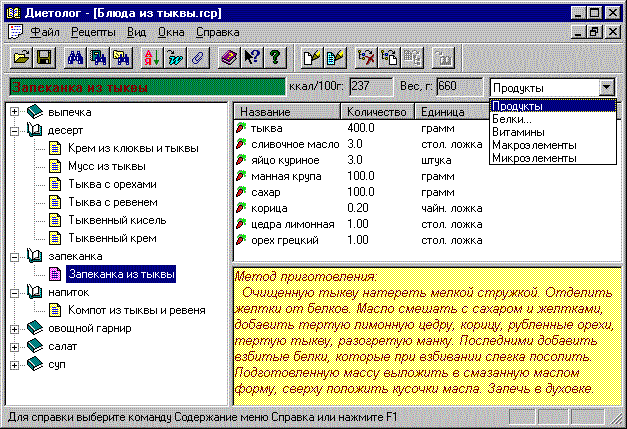Open the Справка menu

218,32
